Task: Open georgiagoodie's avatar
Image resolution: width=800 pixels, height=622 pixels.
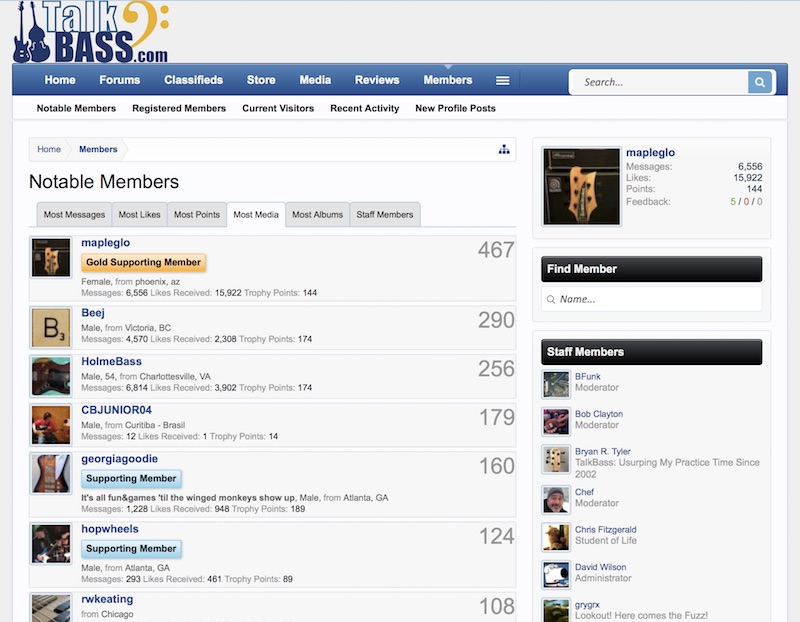Action: 51,474
